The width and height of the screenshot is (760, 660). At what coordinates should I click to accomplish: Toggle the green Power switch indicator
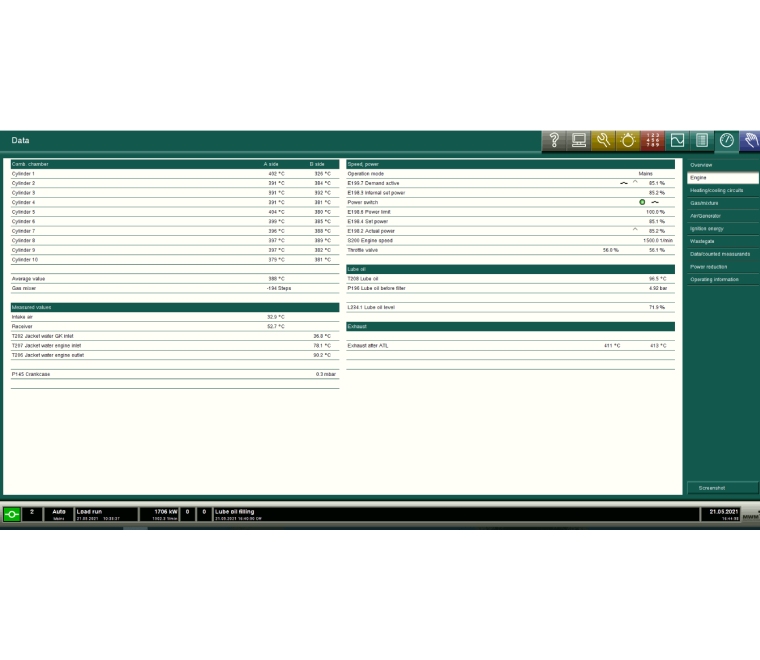(x=642, y=202)
